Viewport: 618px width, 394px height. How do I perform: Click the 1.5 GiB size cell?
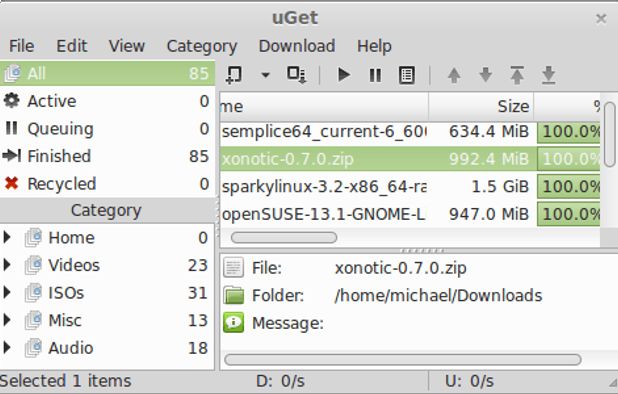tap(500, 187)
